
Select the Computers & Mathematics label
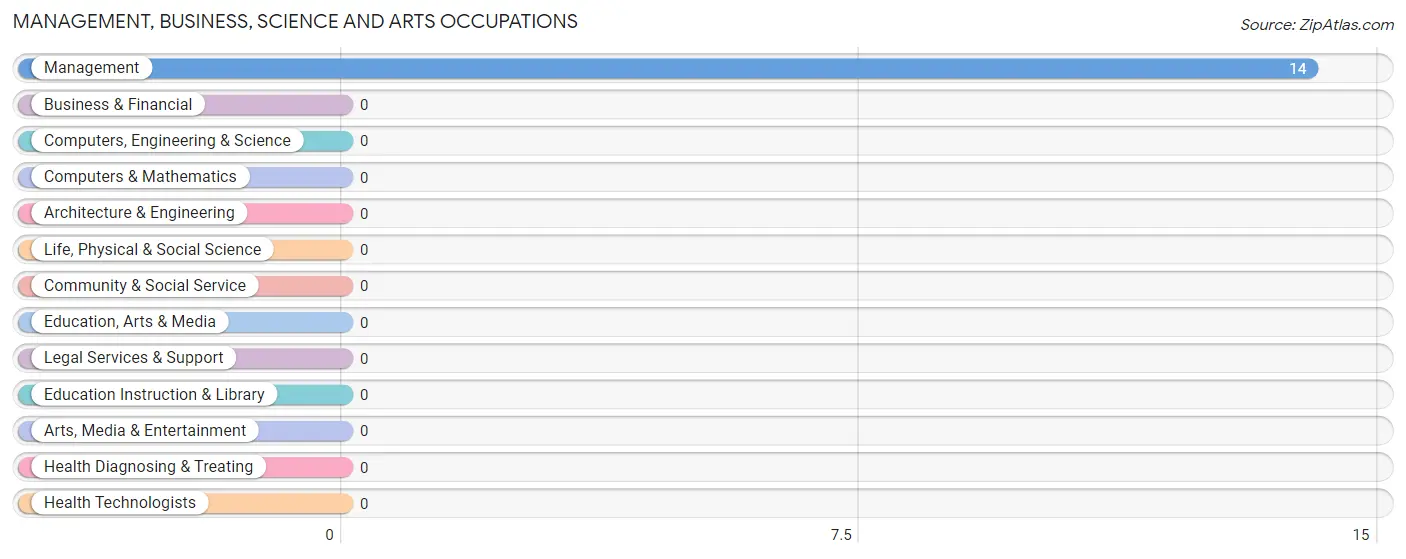tap(140, 177)
